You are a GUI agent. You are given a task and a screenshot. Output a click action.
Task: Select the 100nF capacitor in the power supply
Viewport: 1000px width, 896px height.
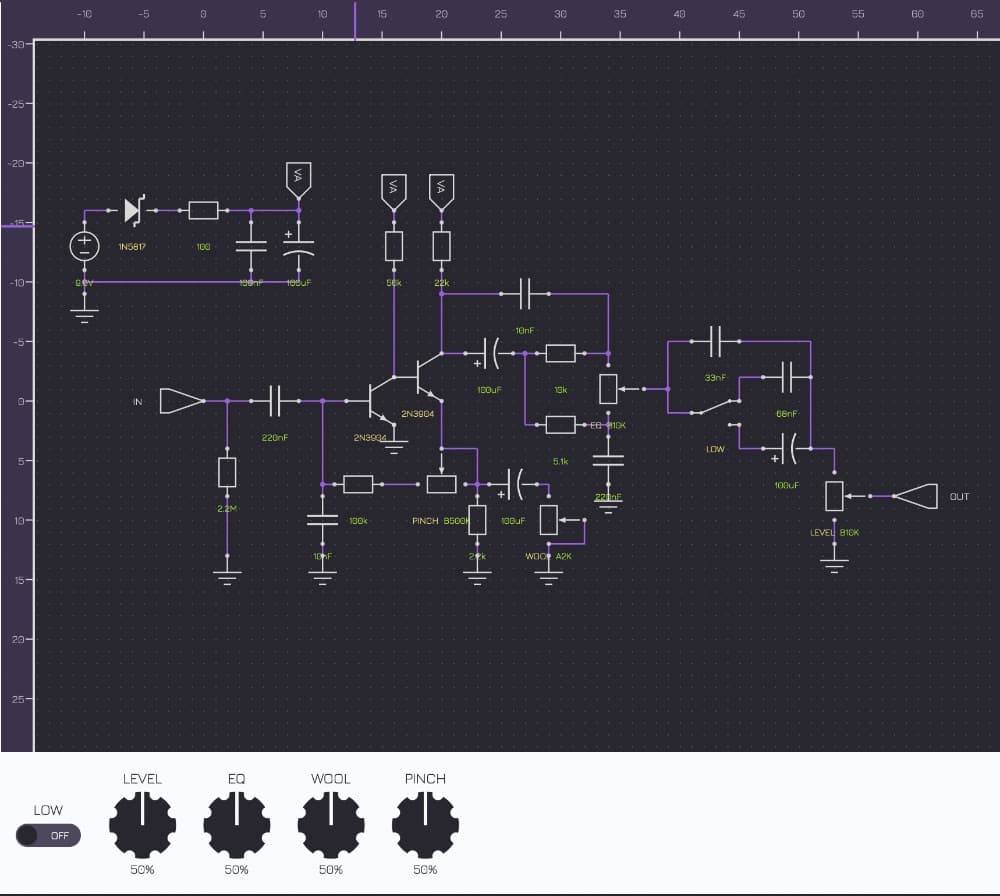[251, 246]
